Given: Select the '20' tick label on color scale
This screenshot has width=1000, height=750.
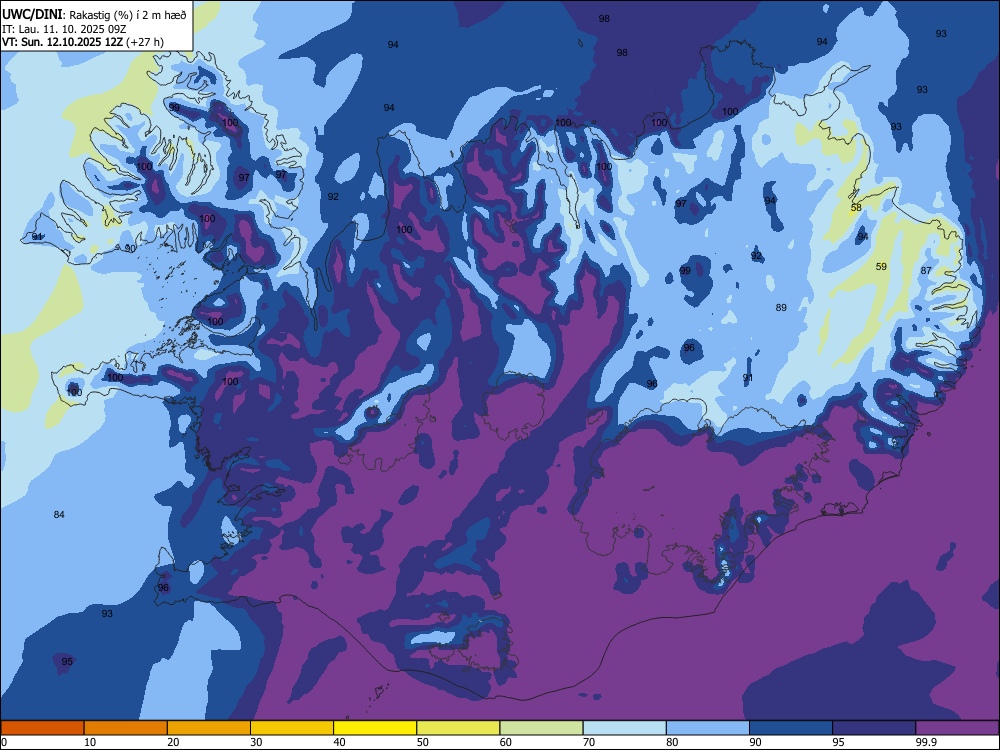Looking at the screenshot, I should coord(173,742).
